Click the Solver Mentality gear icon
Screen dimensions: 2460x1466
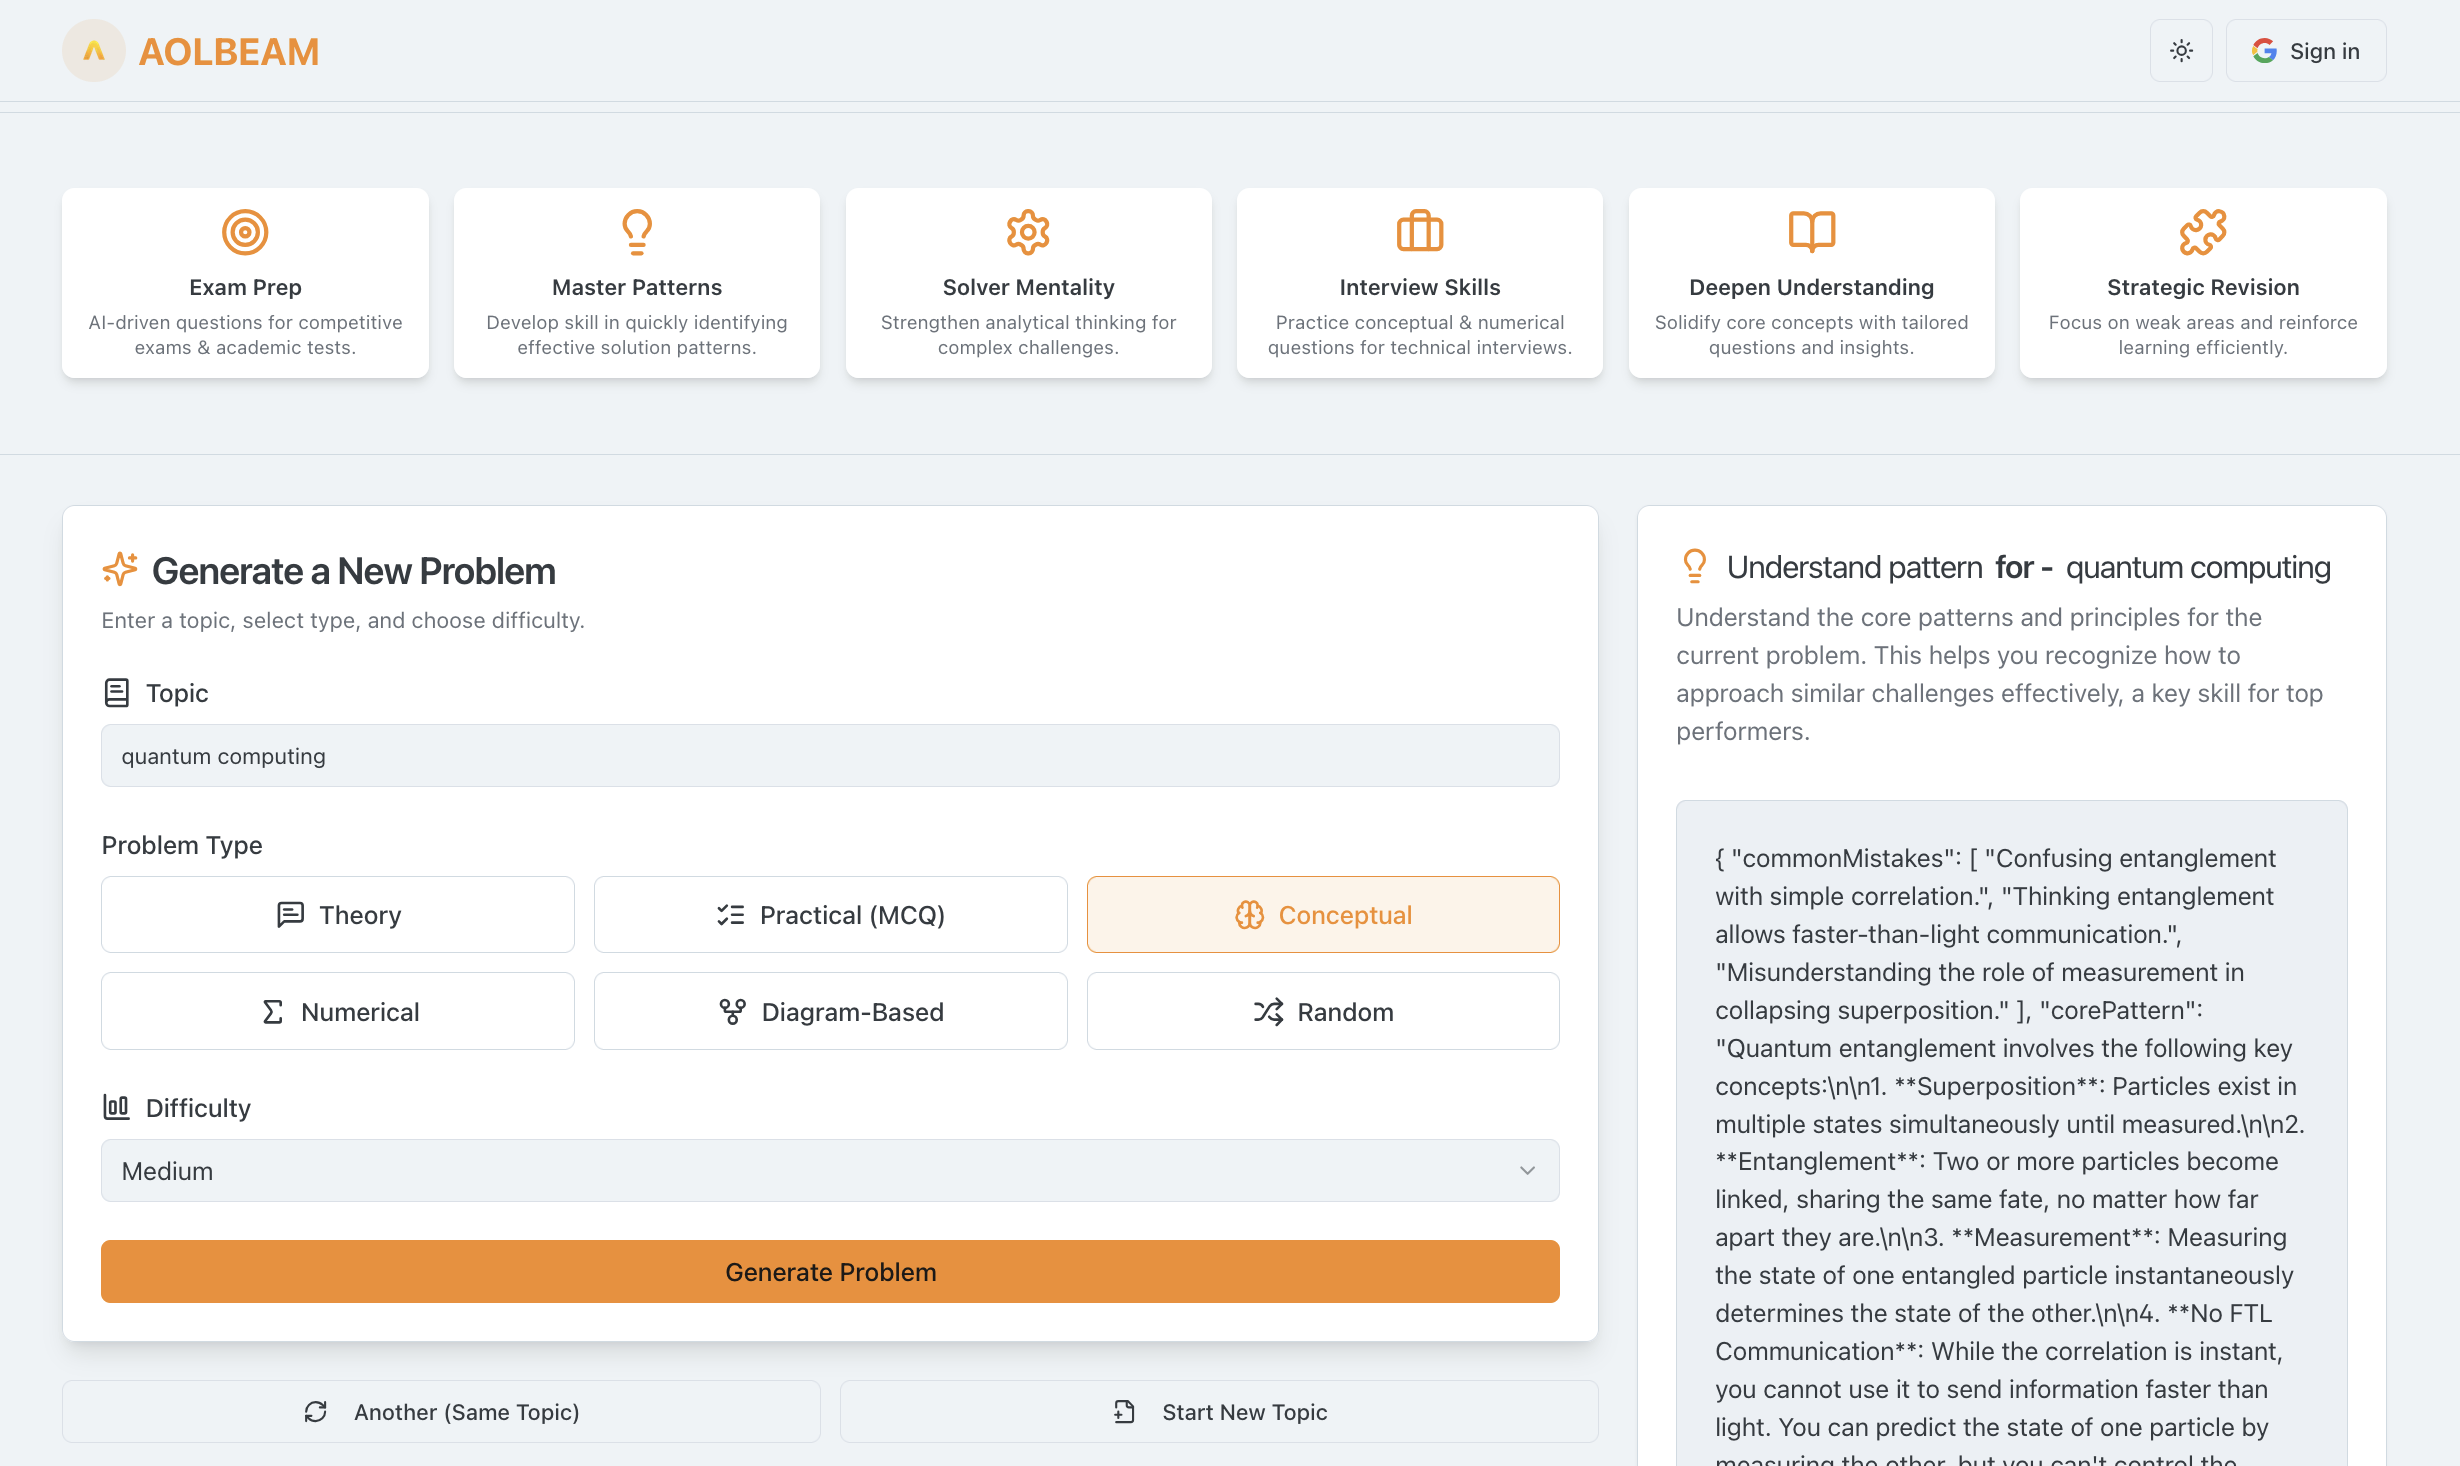point(1028,232)
